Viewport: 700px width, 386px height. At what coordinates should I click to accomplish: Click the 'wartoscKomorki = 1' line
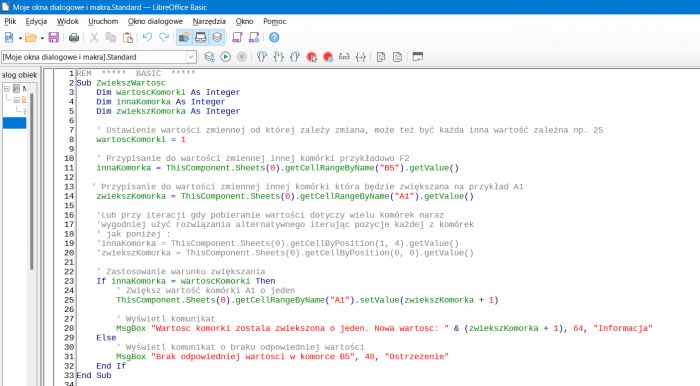tap(141, 140)
